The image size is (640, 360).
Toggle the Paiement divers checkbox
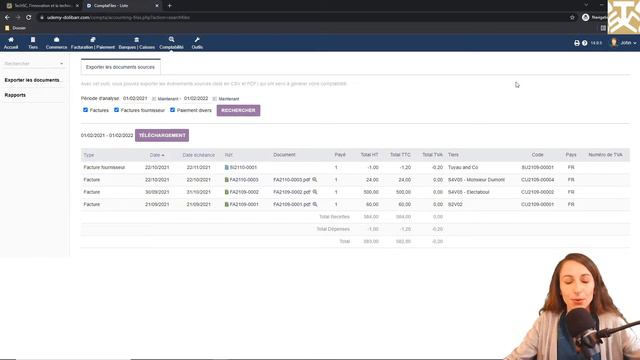[x=172, y=110]
